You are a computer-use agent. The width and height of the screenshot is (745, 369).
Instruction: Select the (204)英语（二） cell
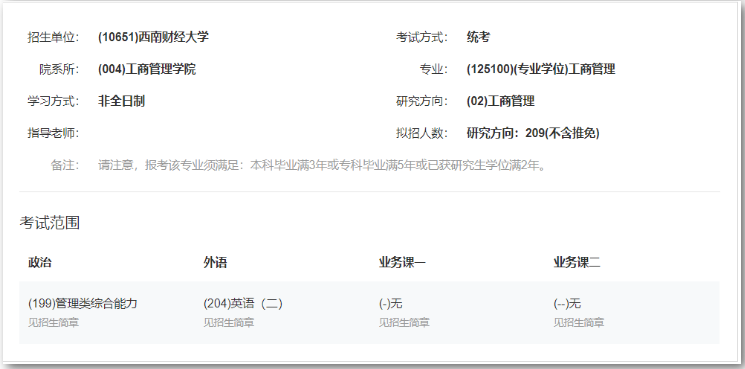tap(243, 303)
